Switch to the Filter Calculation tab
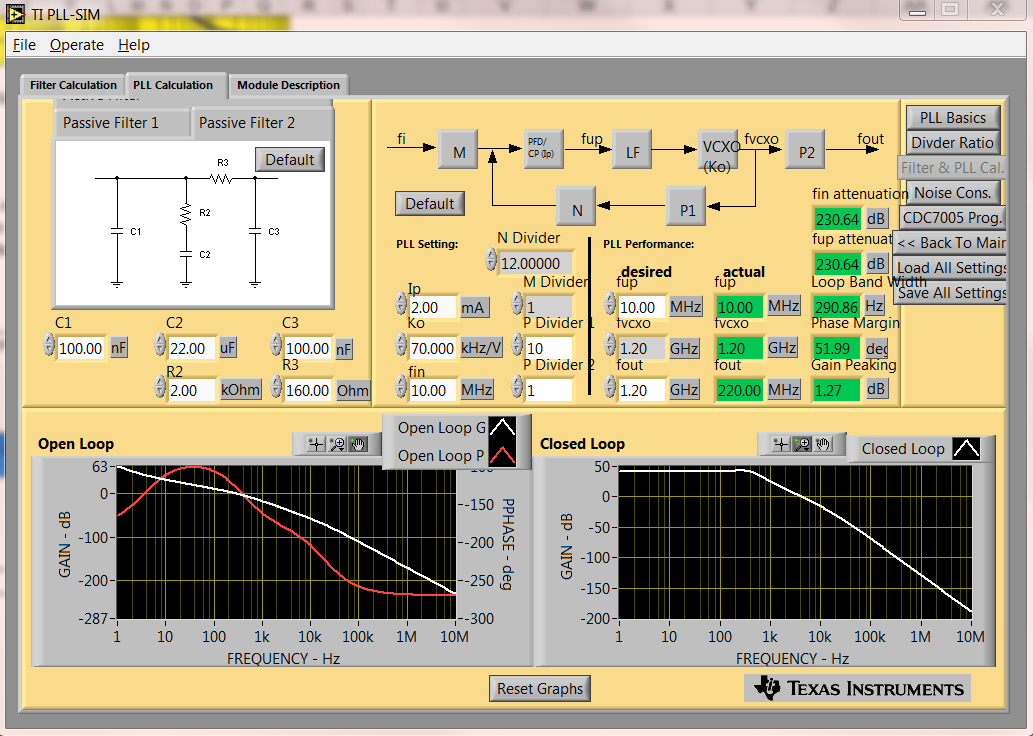Viewport: 1033px width, 736px height. click(x=72, y=85)
